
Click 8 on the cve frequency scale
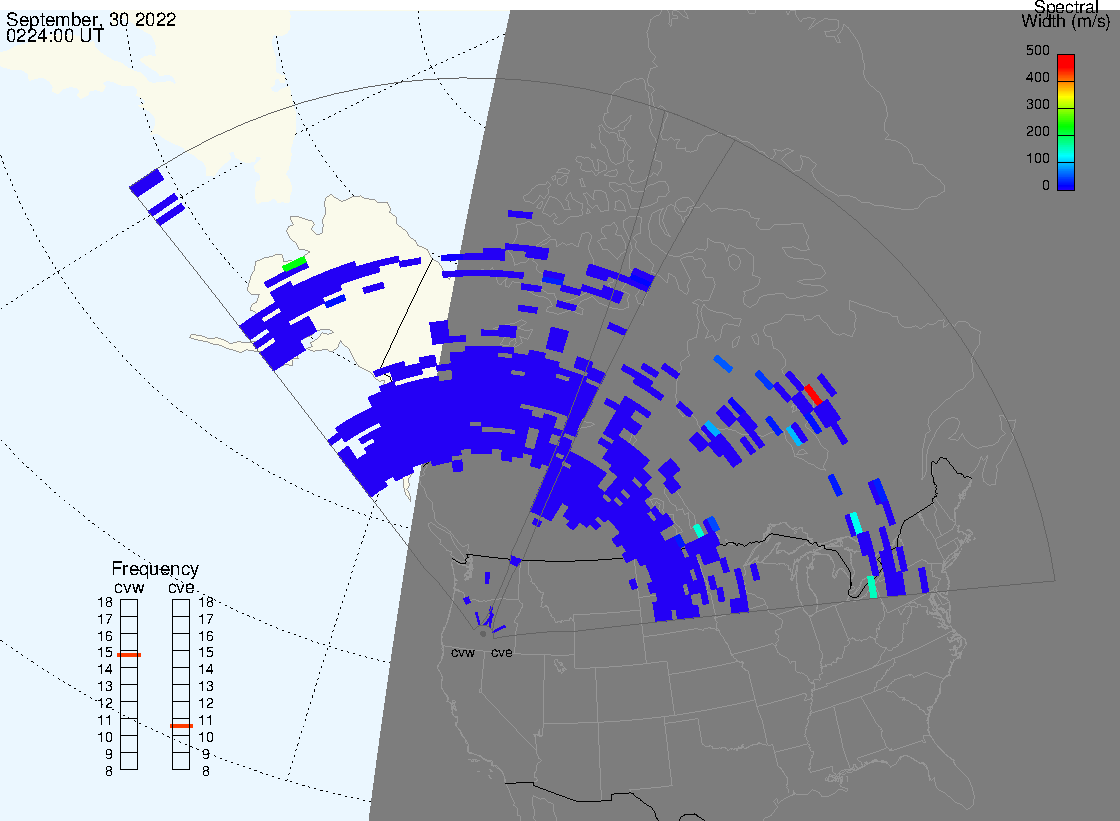(x=206, y=772)
